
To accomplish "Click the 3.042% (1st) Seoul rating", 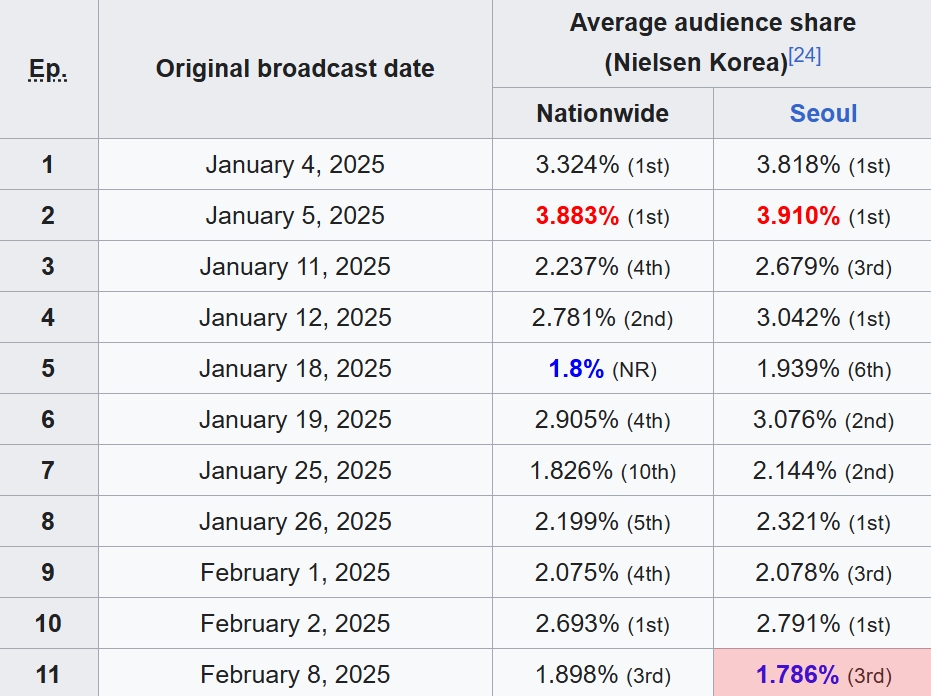I will point(822,318).
